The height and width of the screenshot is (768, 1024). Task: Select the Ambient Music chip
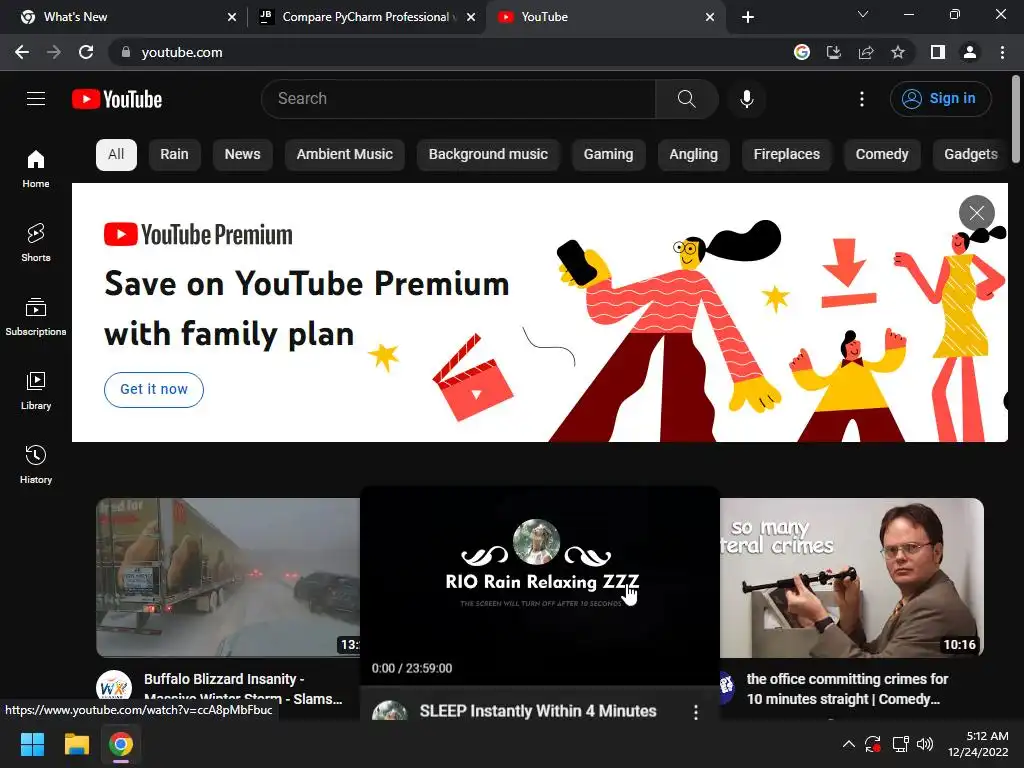coord(345,155)
